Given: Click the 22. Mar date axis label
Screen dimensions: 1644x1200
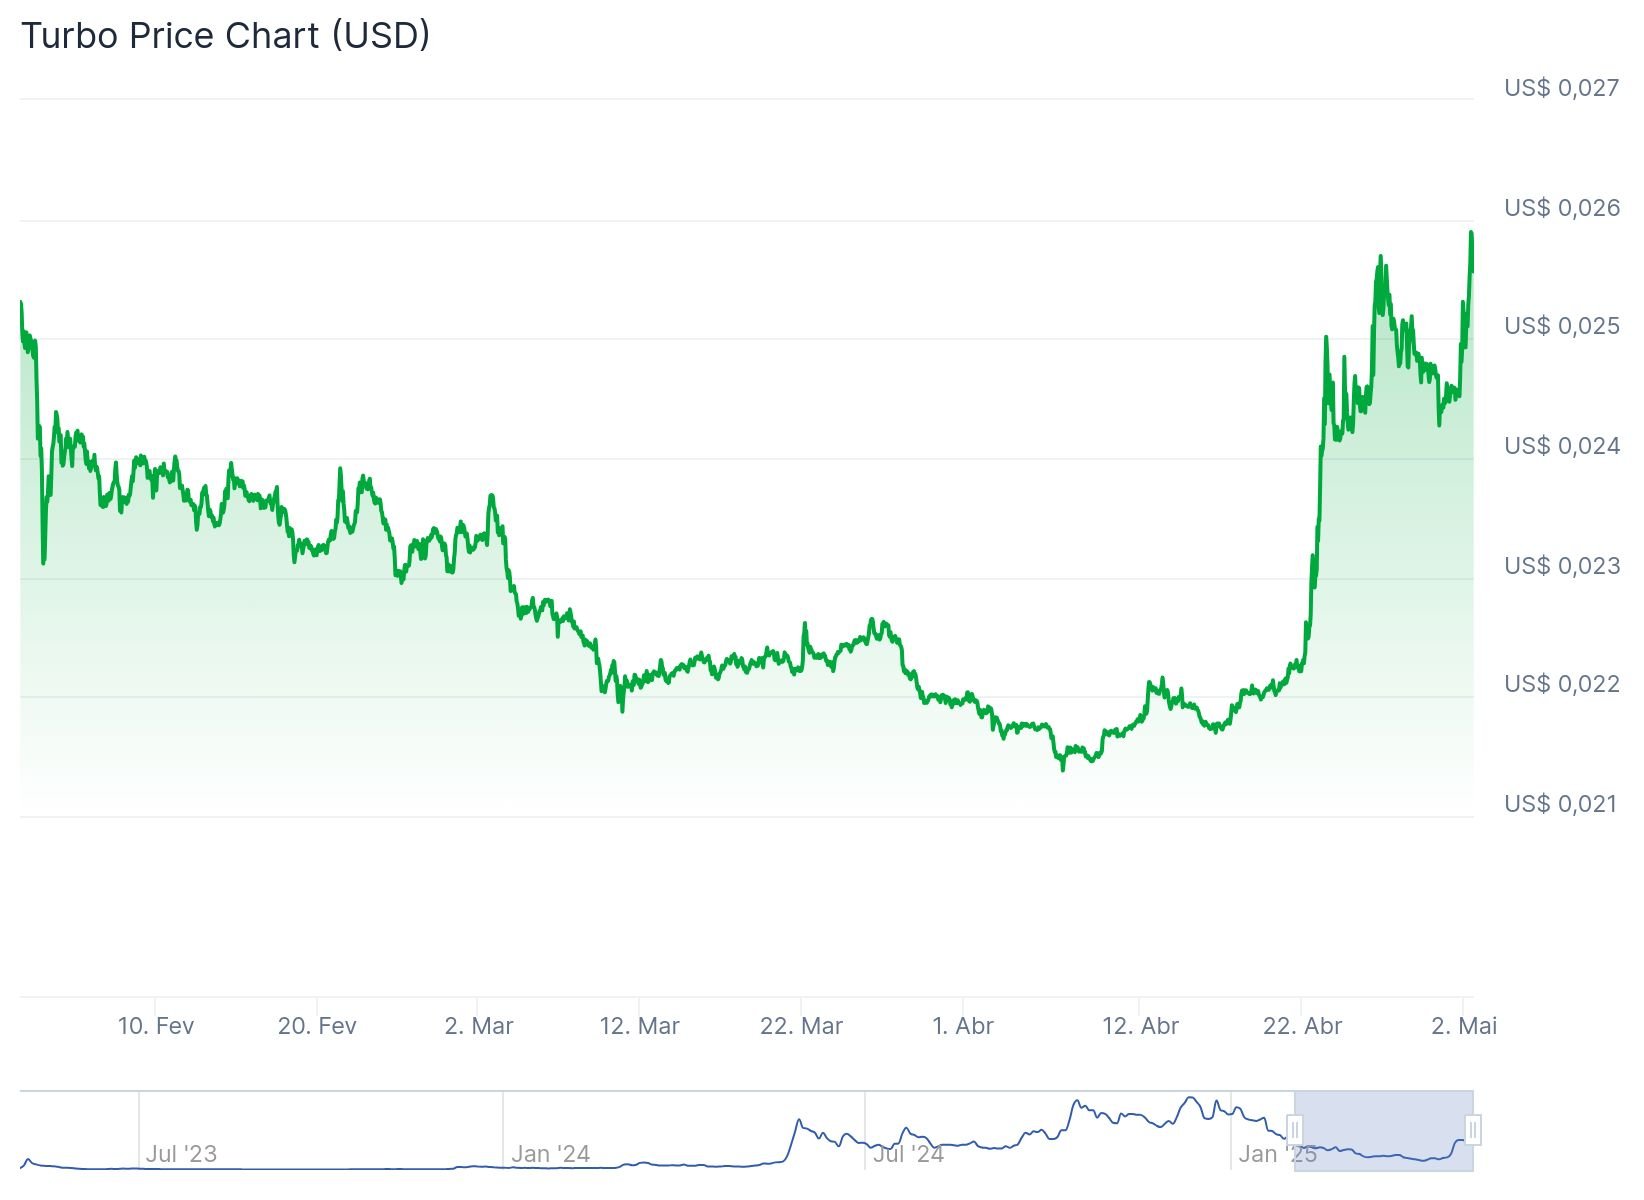Looking at the screenshot, I should pyautogui.click(x=801, y=1026).
